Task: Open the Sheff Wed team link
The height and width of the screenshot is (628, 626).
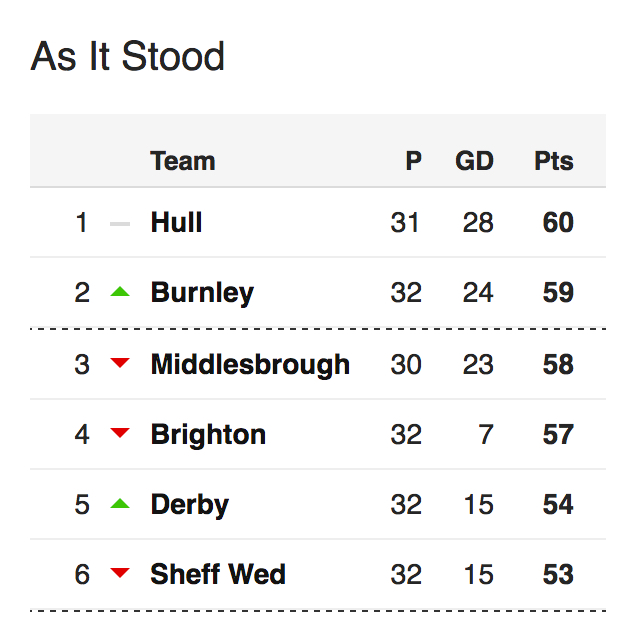Action: tap(218, 574)
